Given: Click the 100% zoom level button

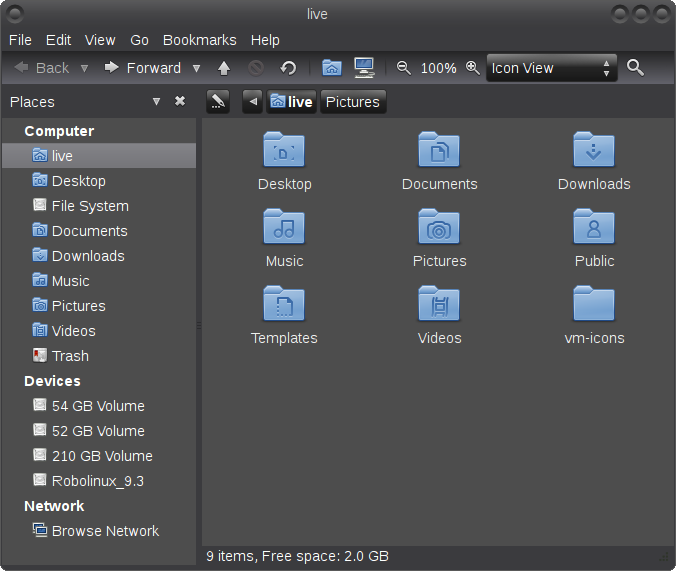Looking at the screenshot, I should point(438,68).
